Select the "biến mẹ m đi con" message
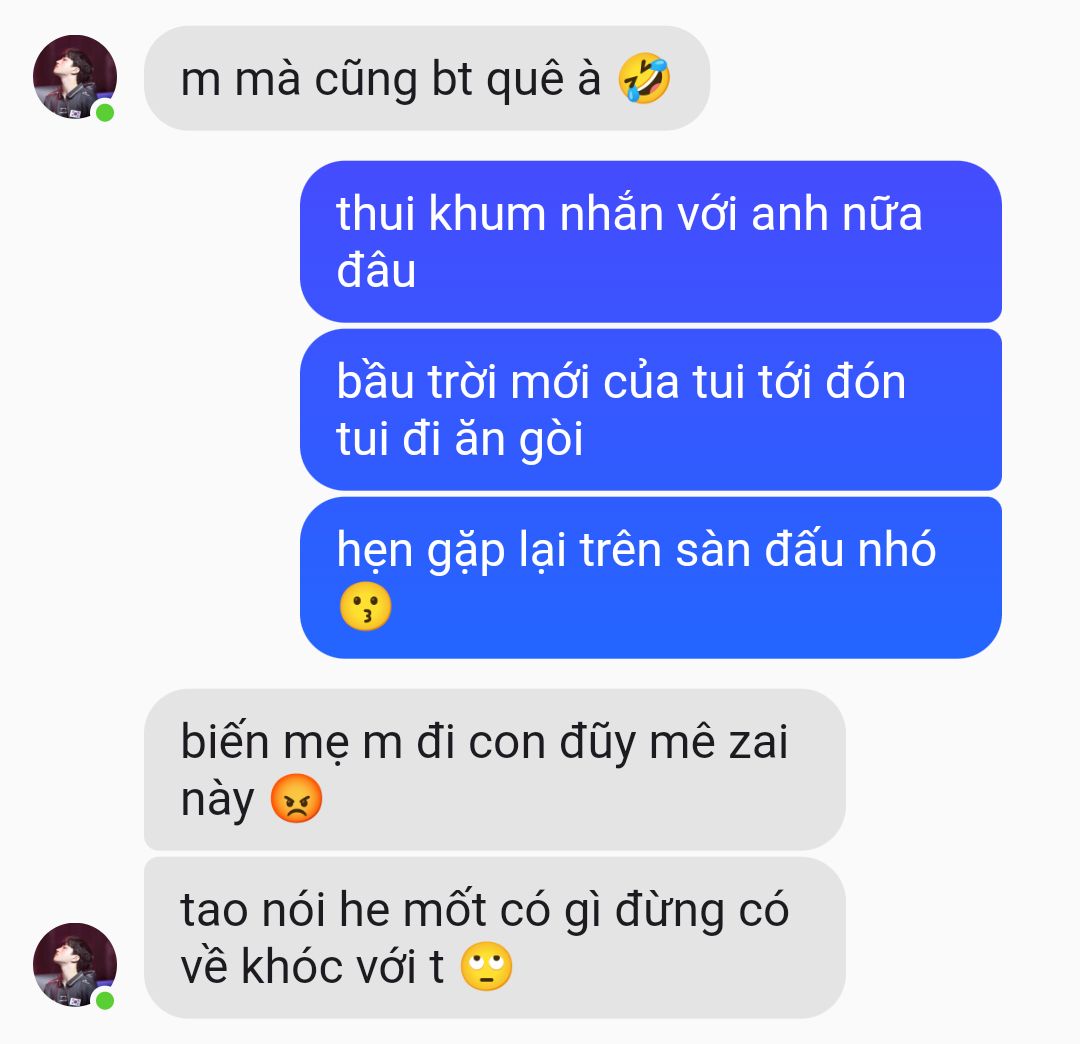Screen dimensions: 1080x1044 click(x=495, y=769)
